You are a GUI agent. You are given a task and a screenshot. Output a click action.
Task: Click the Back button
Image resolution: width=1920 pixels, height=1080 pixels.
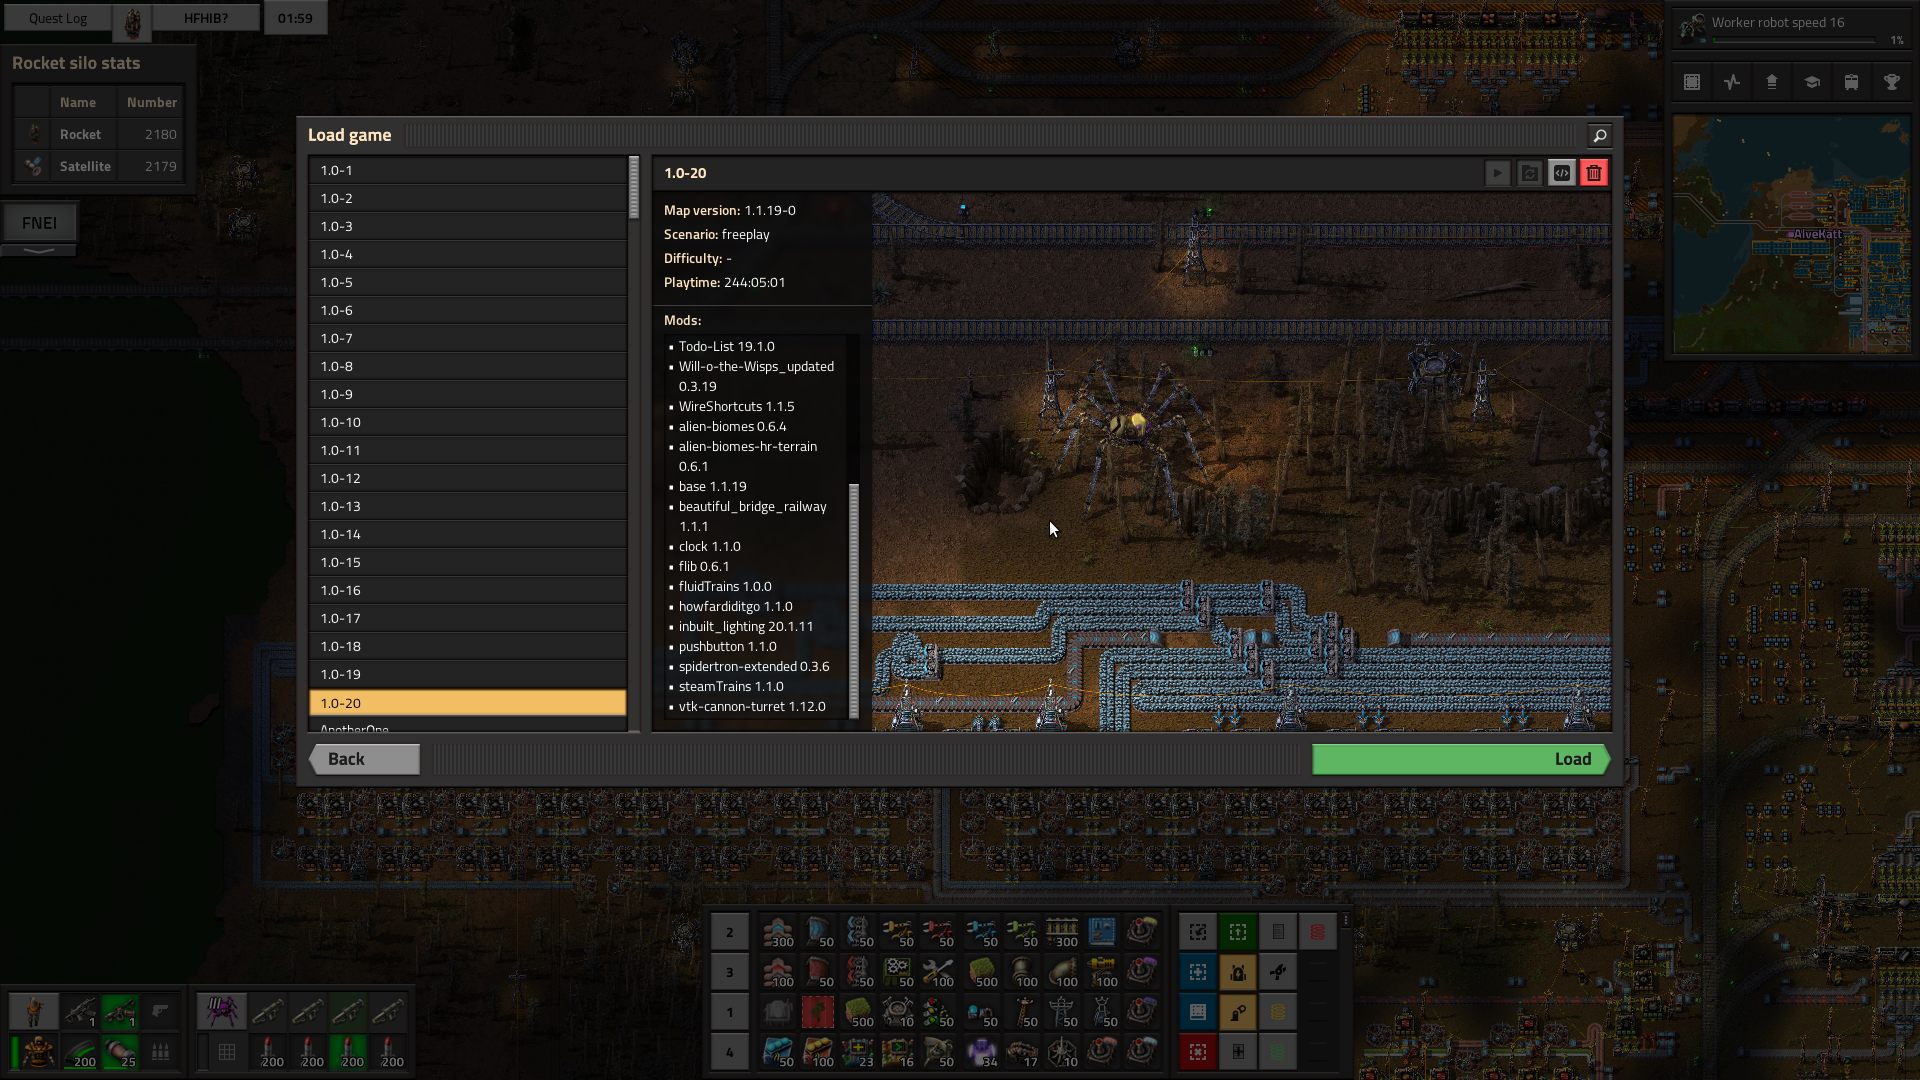[x=364, y=759]
